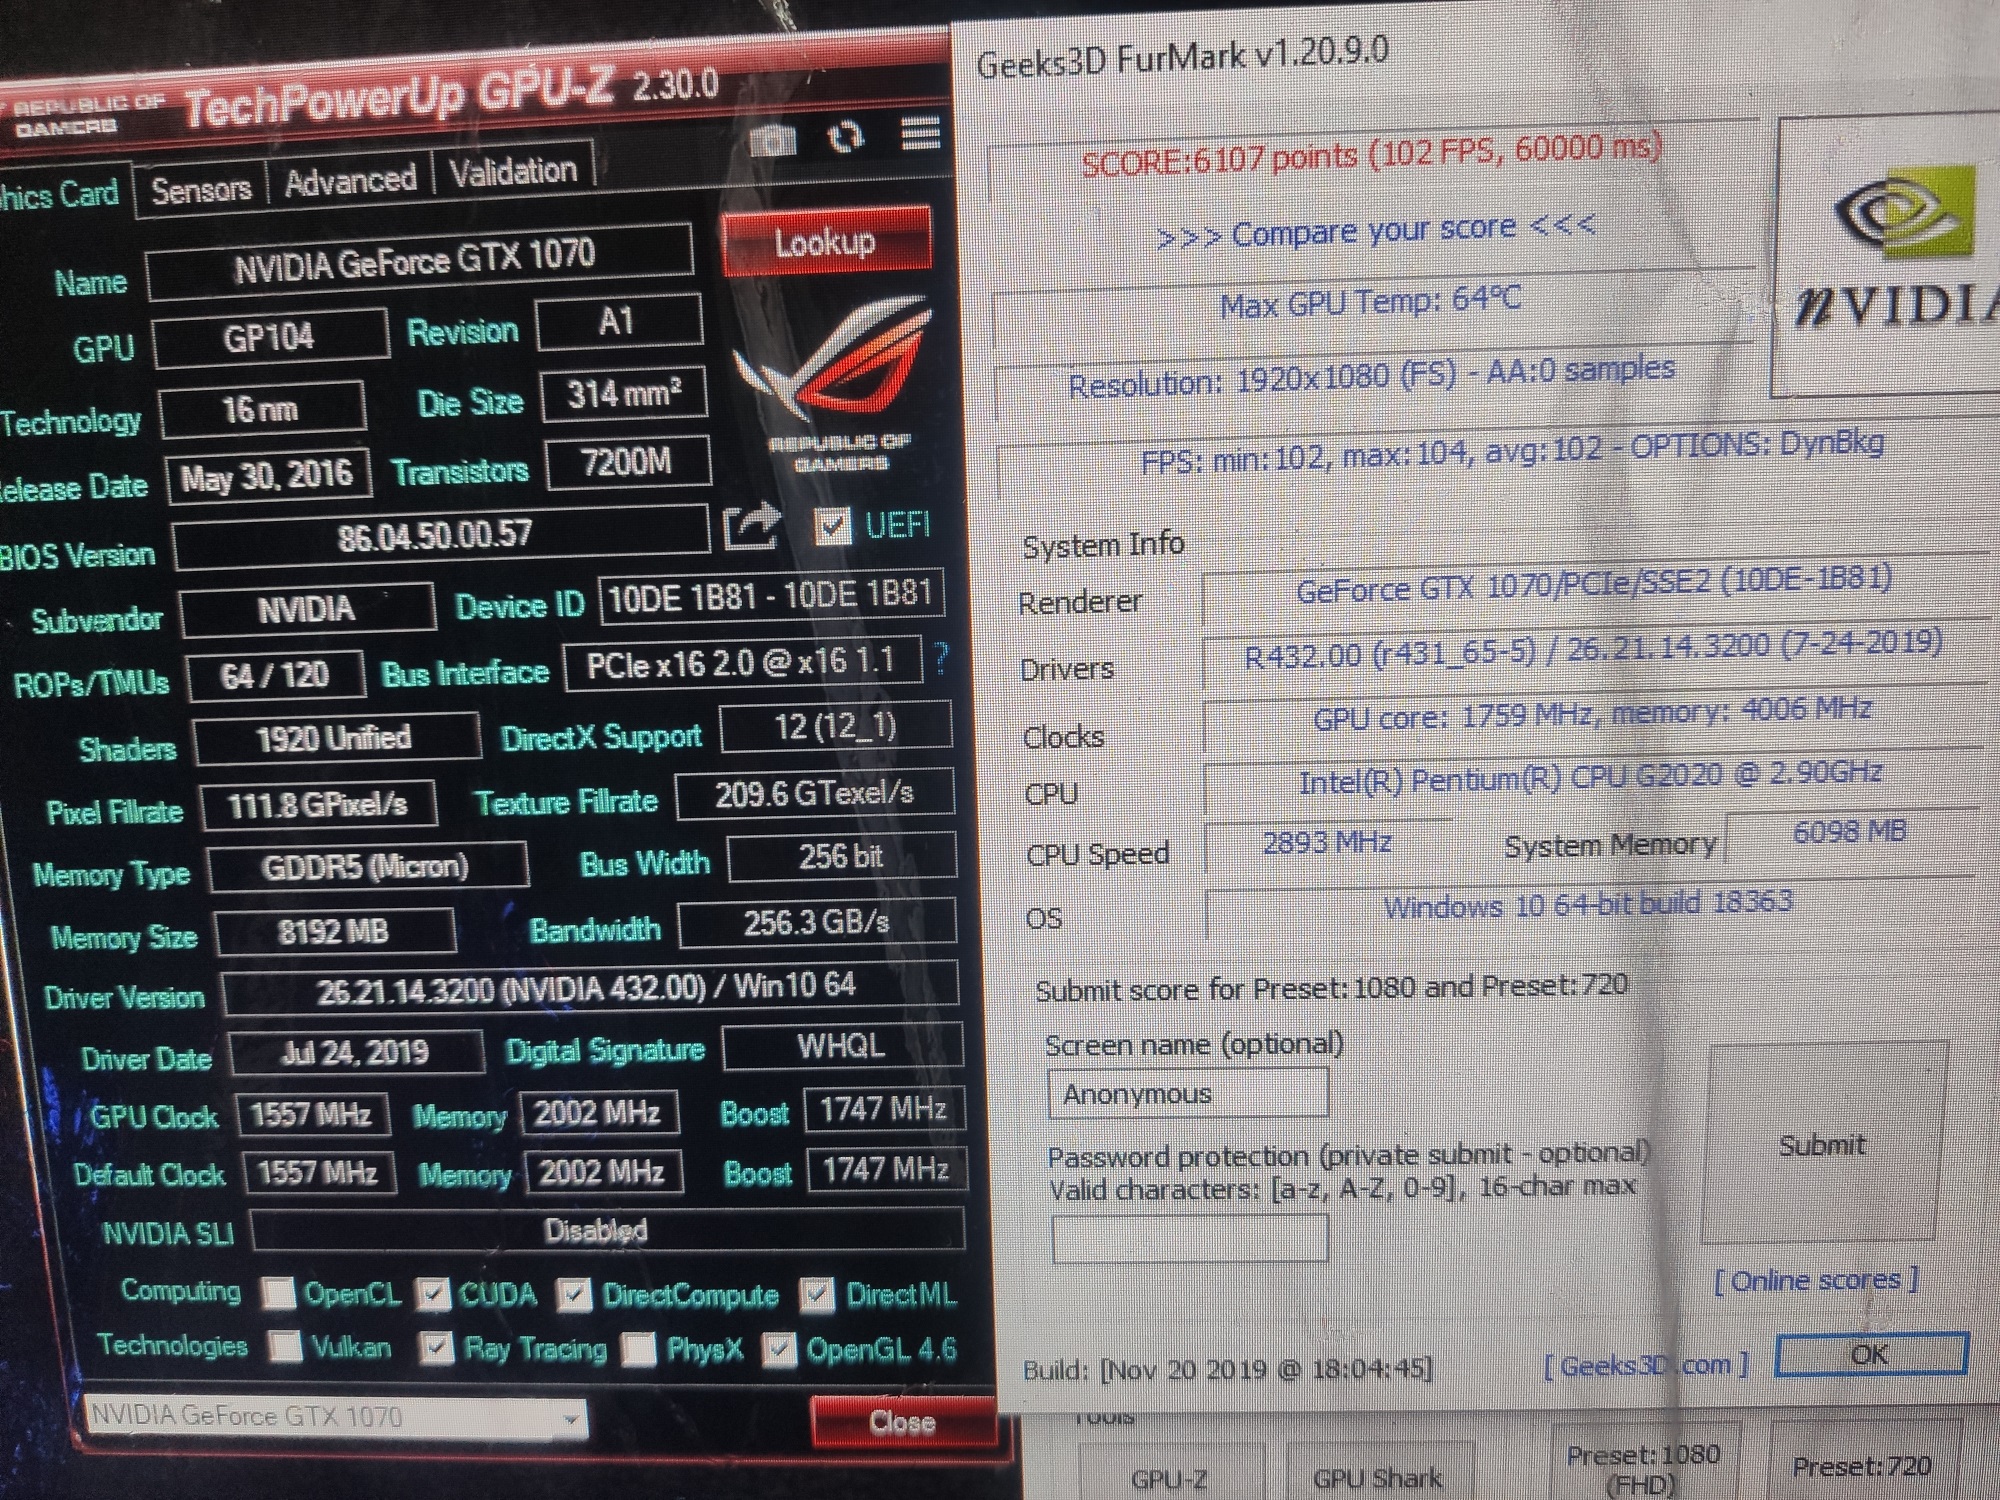Click the DirectX Support value 12 (12_1)
The height and width of the screenshot is (1500, 2000).
point(836,727)
